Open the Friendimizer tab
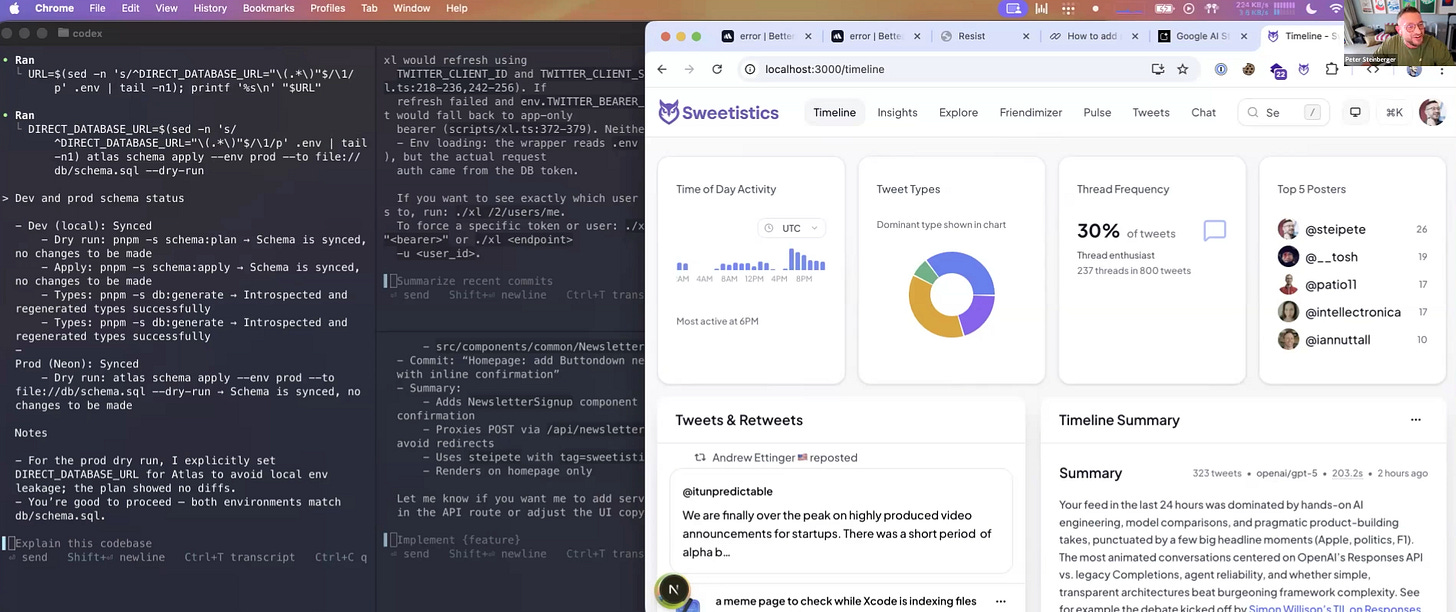The image size is (1456, 612). [1030, 112]
